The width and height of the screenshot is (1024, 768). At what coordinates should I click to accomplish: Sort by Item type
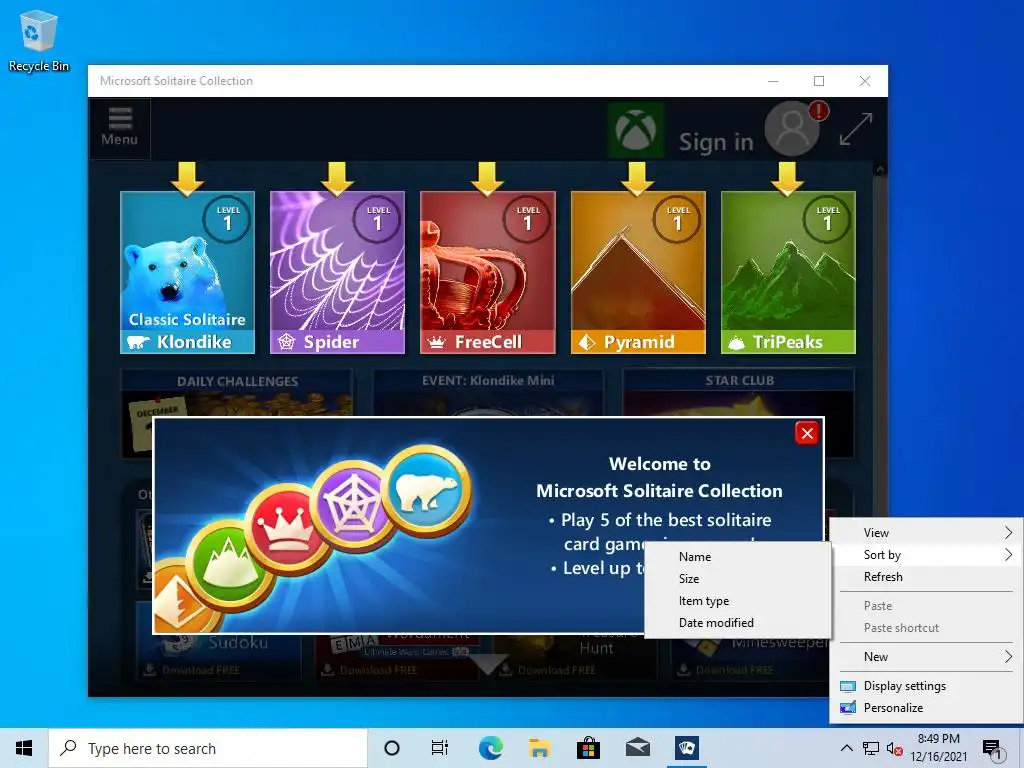point(737,601)
